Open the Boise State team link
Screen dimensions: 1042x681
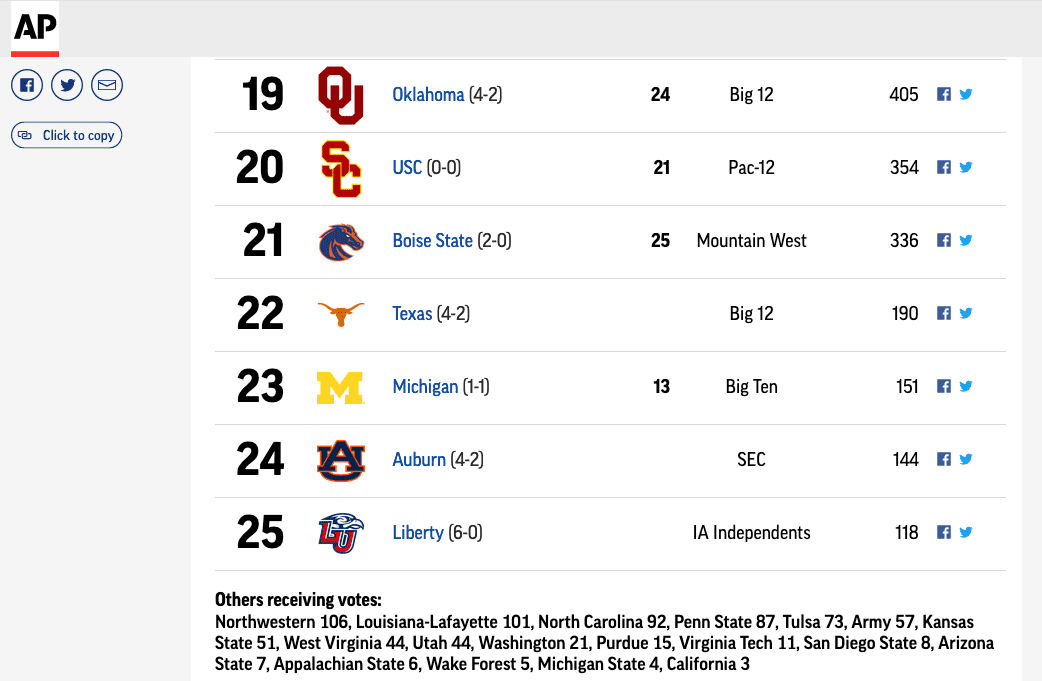tap(433, 240)
